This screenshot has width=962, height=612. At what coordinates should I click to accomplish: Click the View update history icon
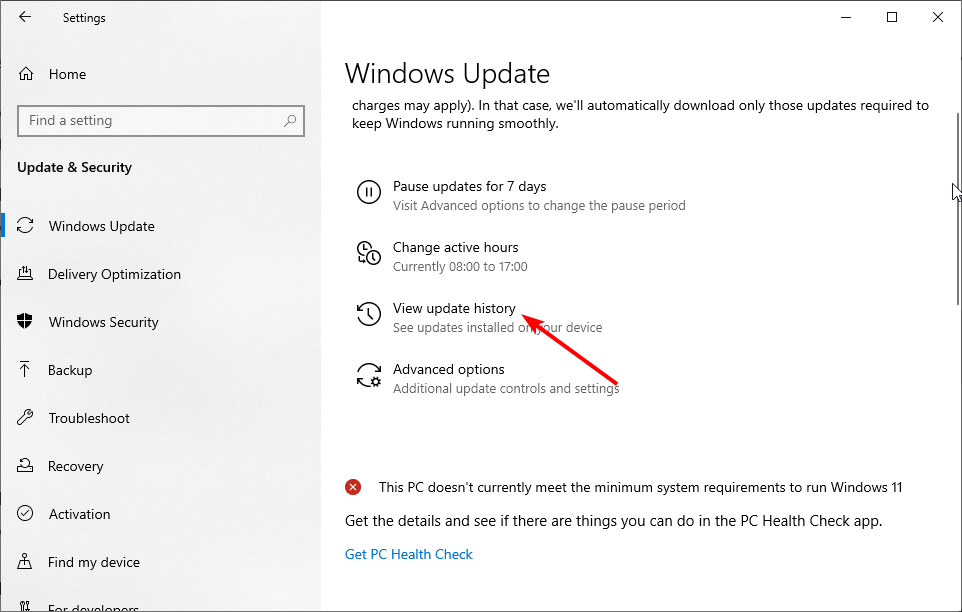click(x=369, y=314)
